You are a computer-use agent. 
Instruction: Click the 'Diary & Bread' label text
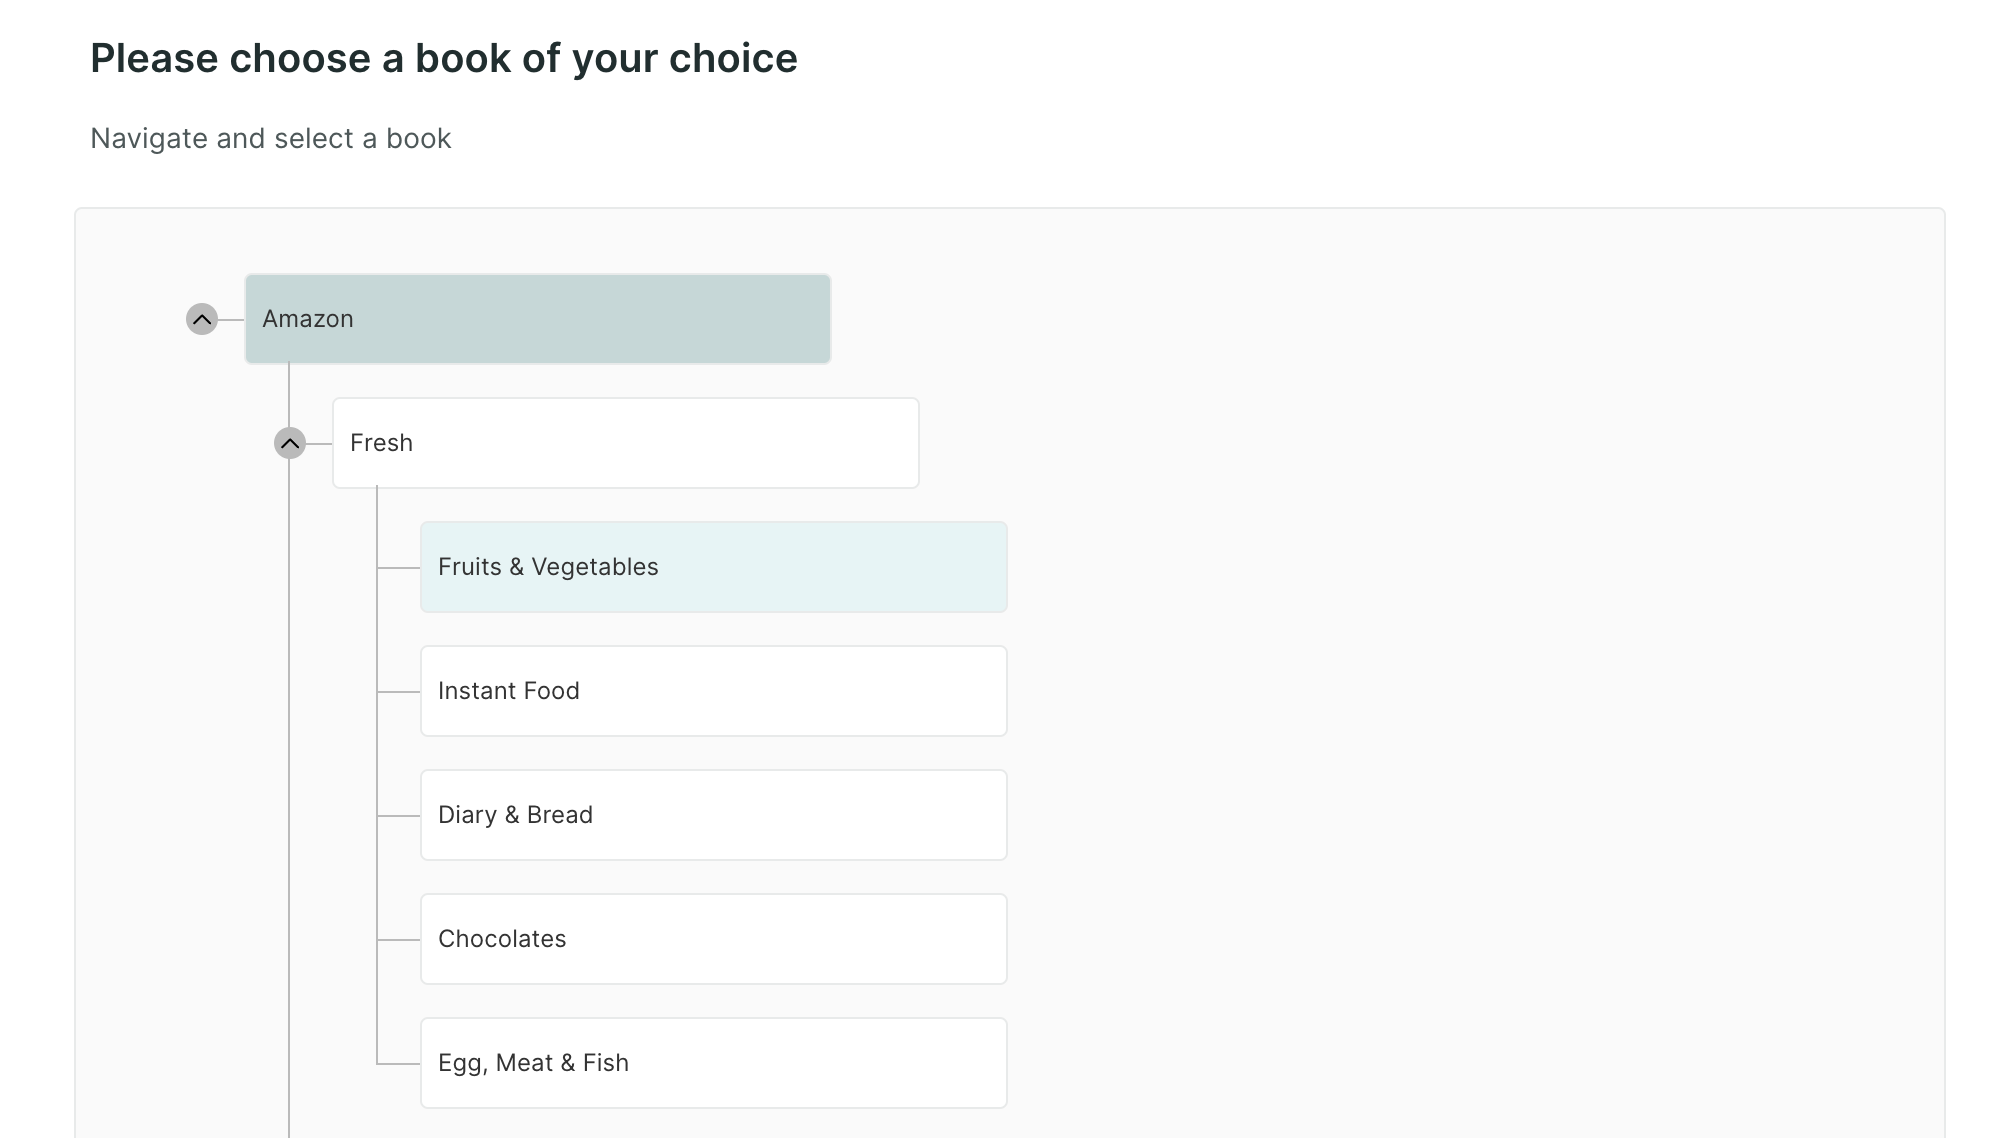point(516,815)
